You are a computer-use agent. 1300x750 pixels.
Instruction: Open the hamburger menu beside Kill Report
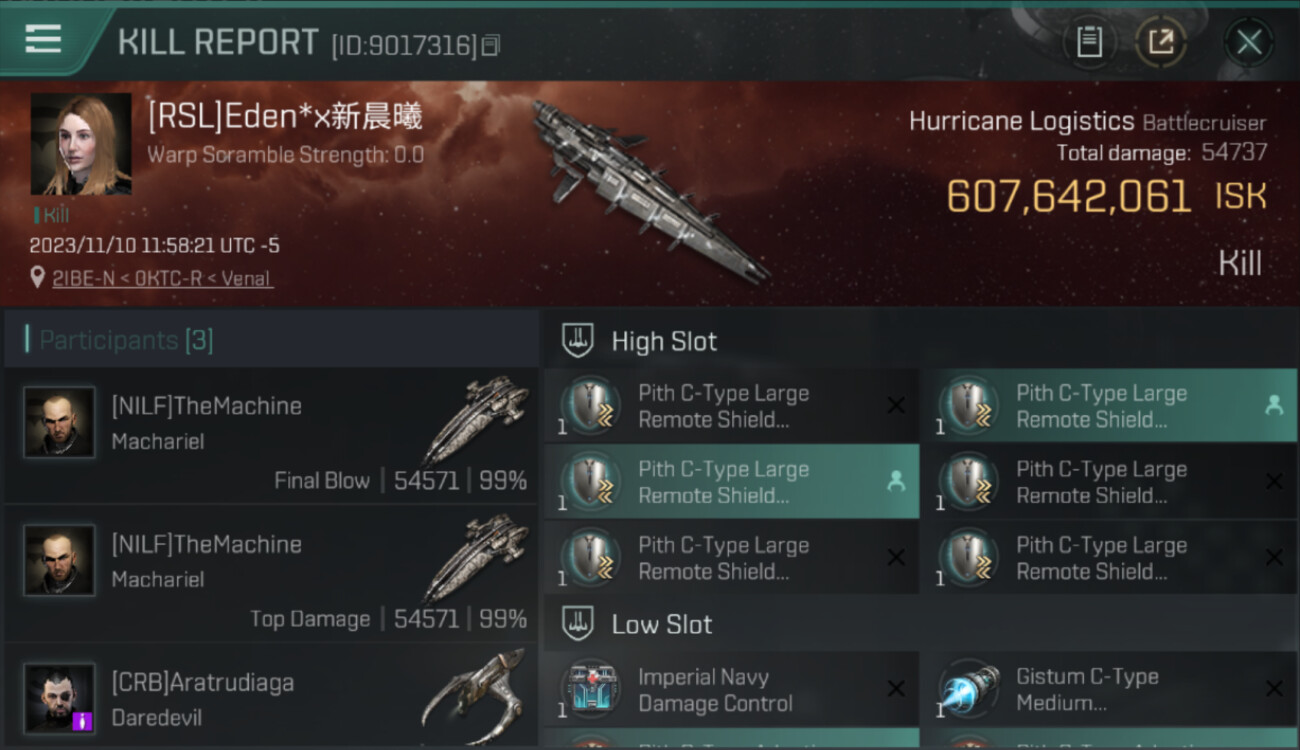coord(43,39)
